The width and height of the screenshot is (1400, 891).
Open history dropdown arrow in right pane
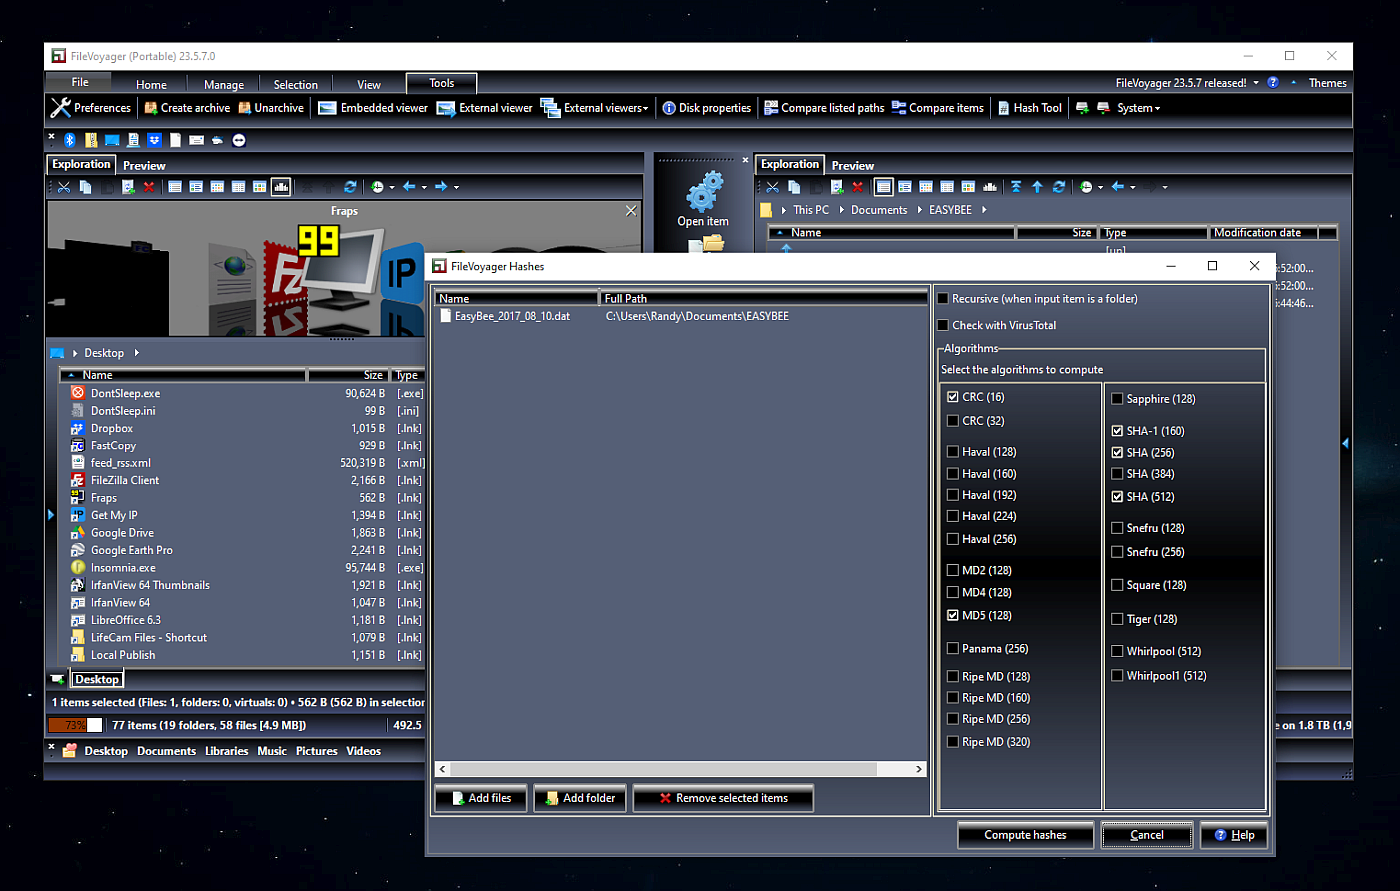pyautogui.click(x=1101, y=187)
